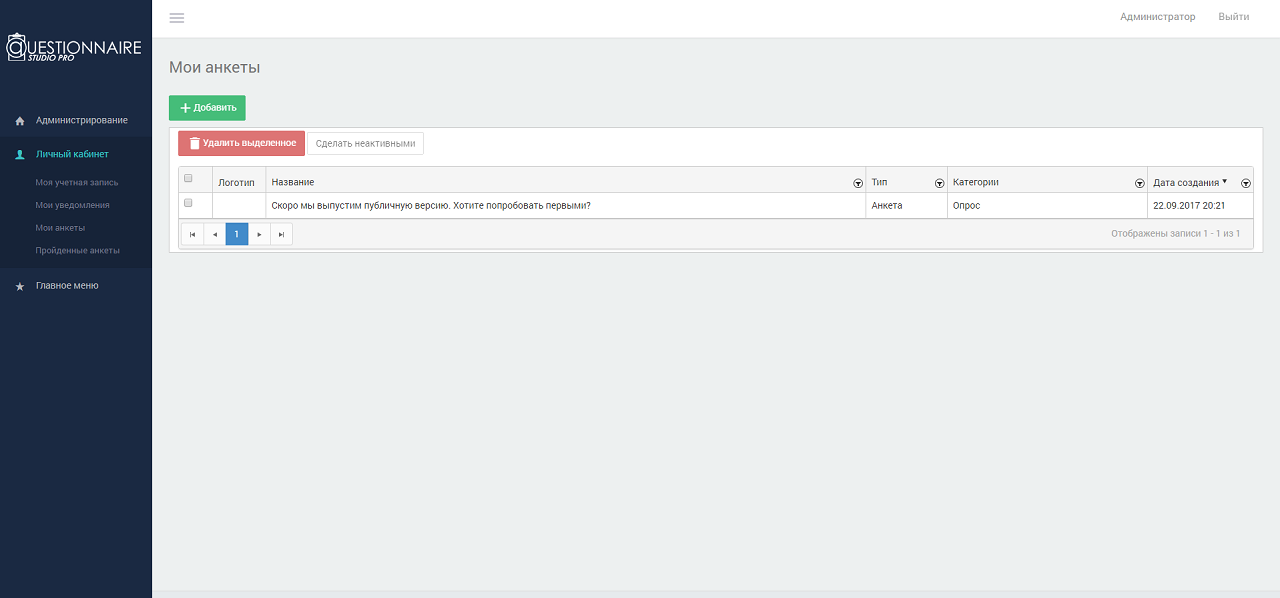This screenshot has height=598, width=1280.
Task: Open Пройденные анкеты
Action: pyautogui.click(x=77, y=250)
